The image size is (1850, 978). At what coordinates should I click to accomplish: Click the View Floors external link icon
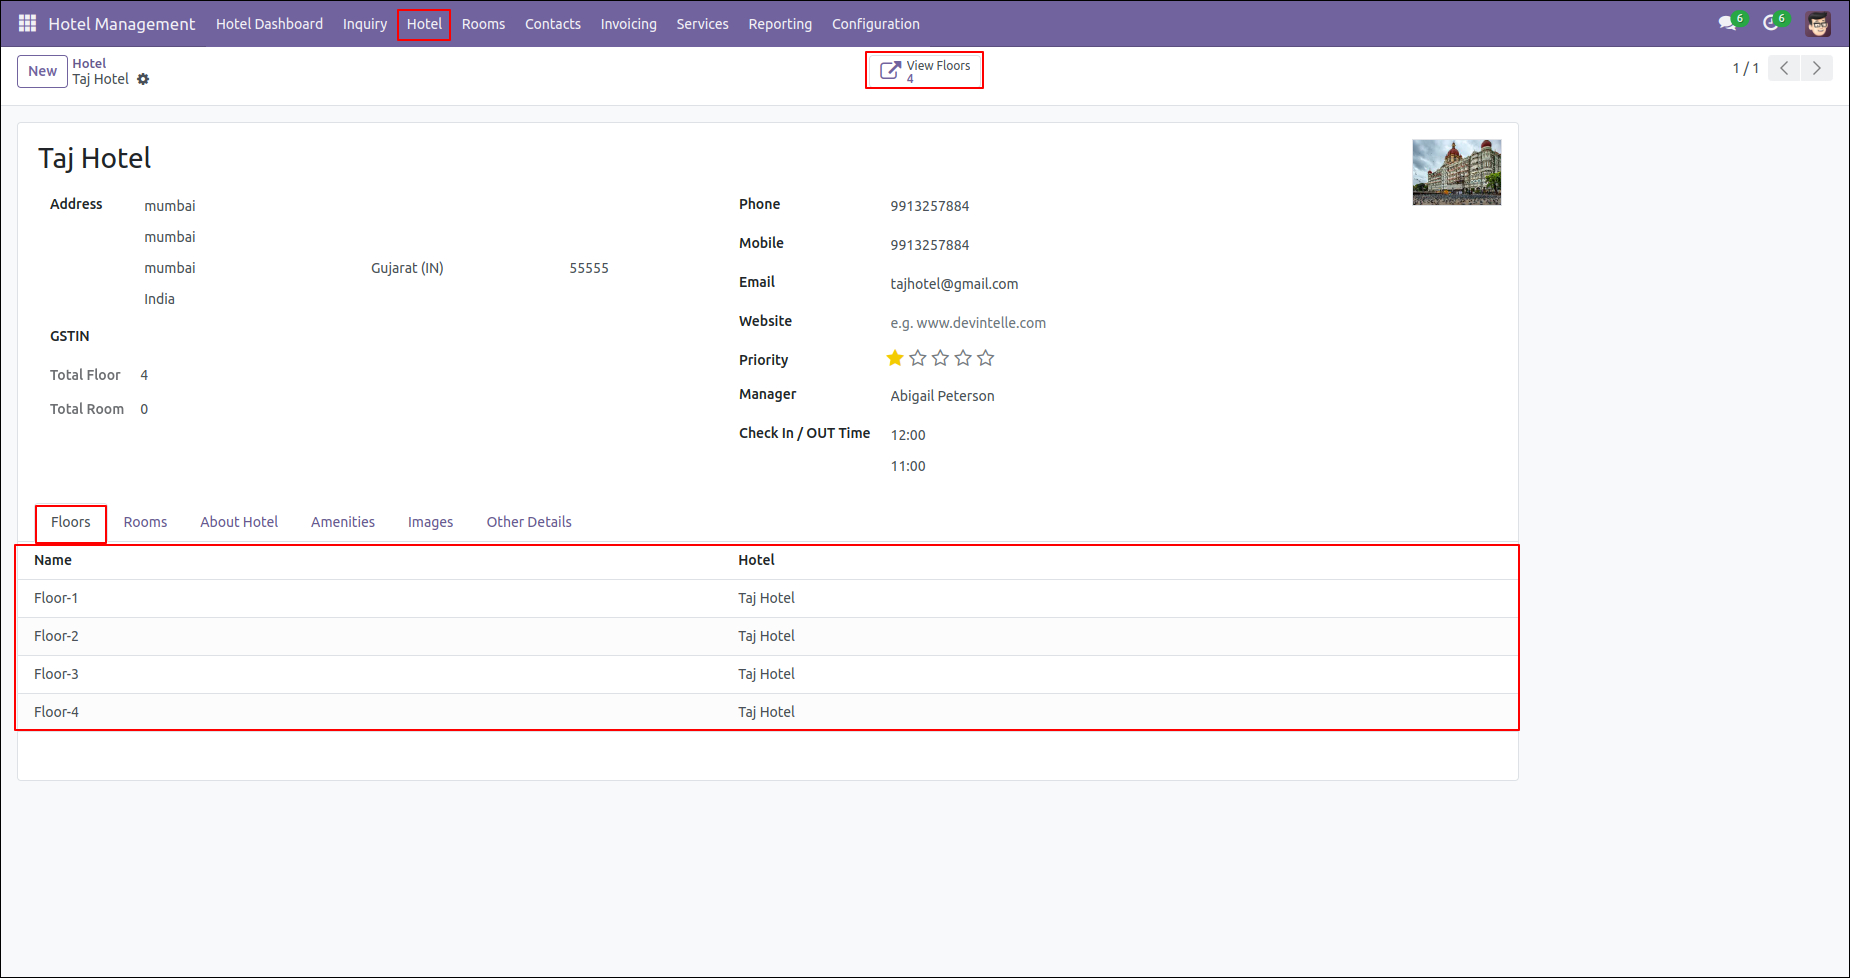[x=890, y=70]
